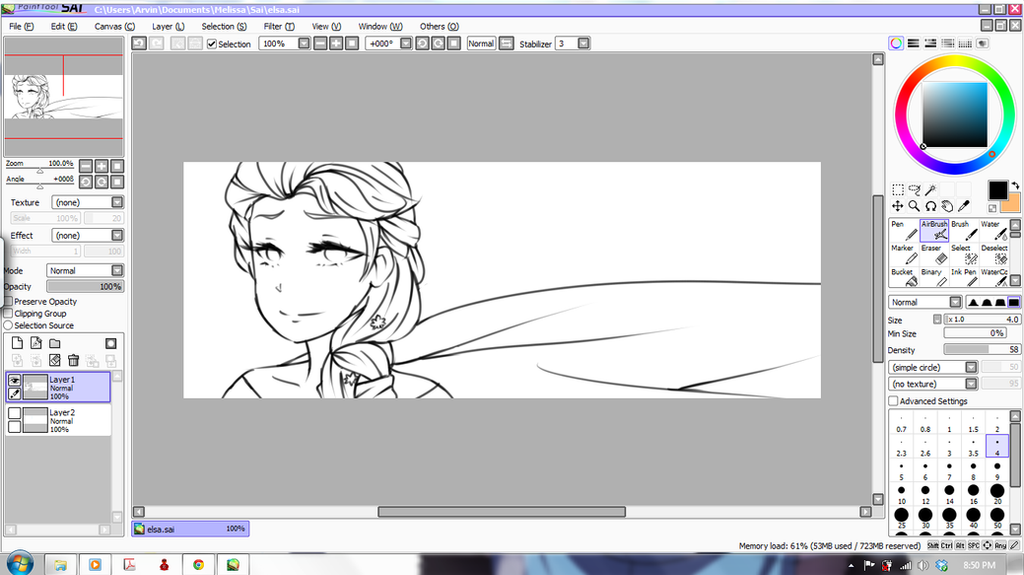Open the rotation angle dropdown in toolbar

[x=406, y=43]
